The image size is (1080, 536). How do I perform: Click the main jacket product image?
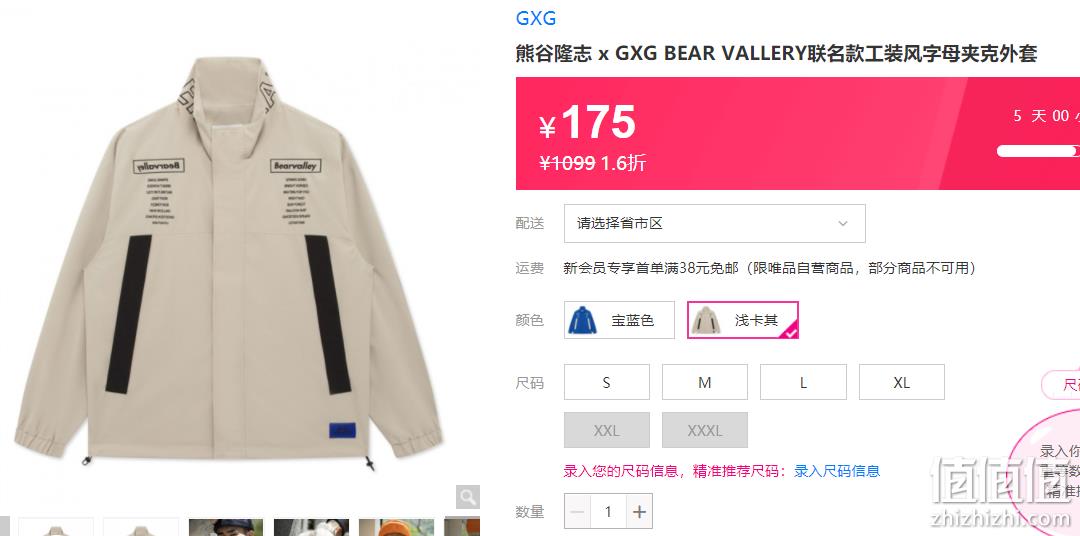(x=227, y=262)
